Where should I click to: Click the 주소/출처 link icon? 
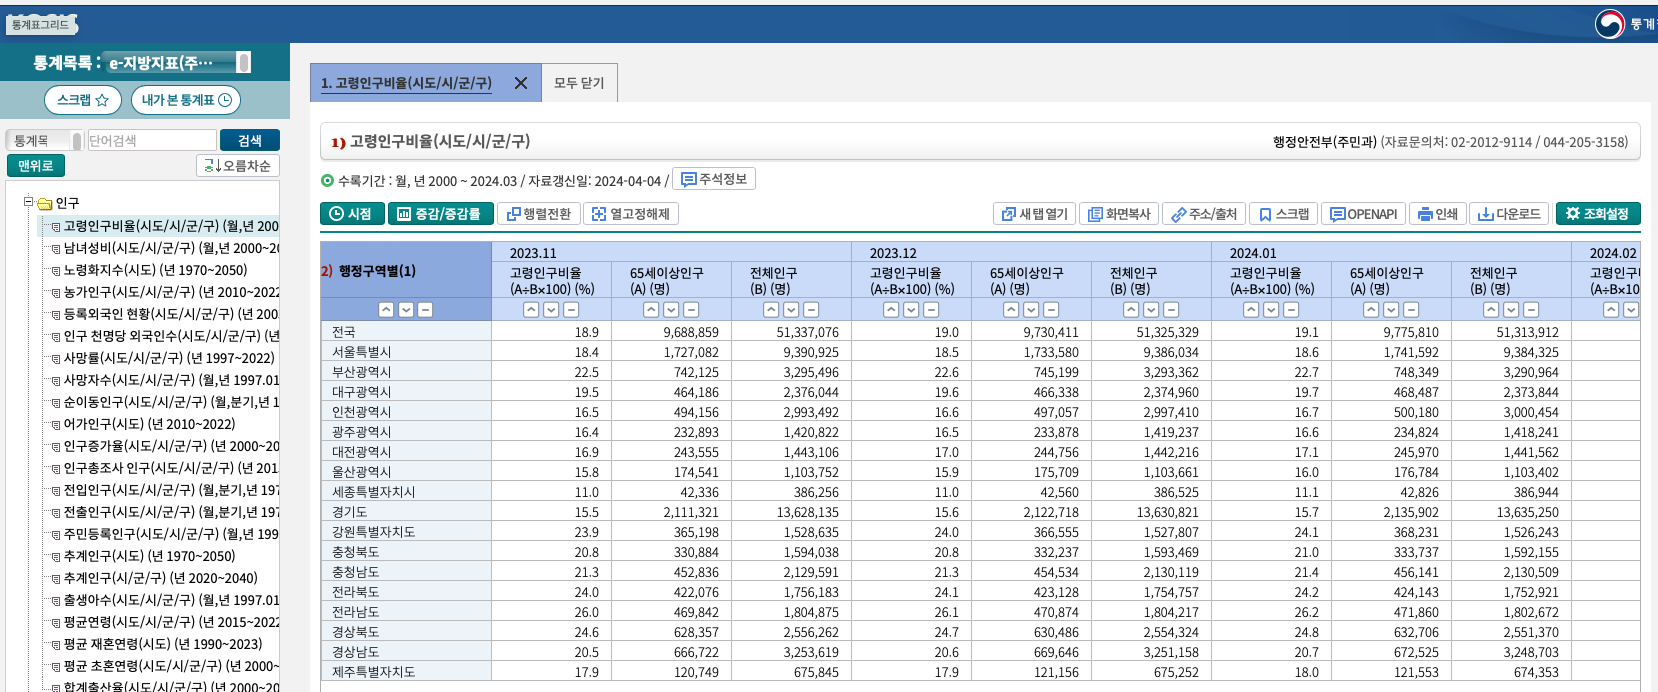[1204, 214]
